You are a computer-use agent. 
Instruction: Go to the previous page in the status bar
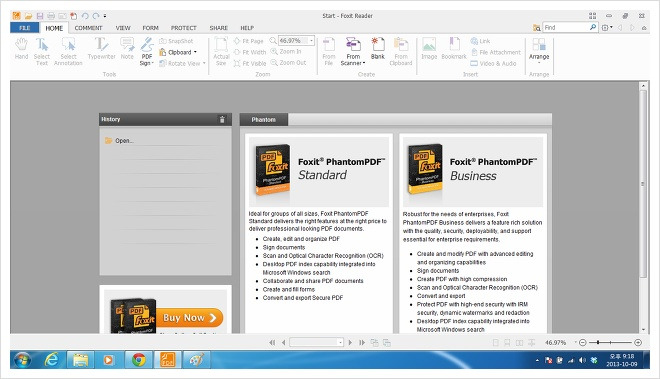point(284,343)
